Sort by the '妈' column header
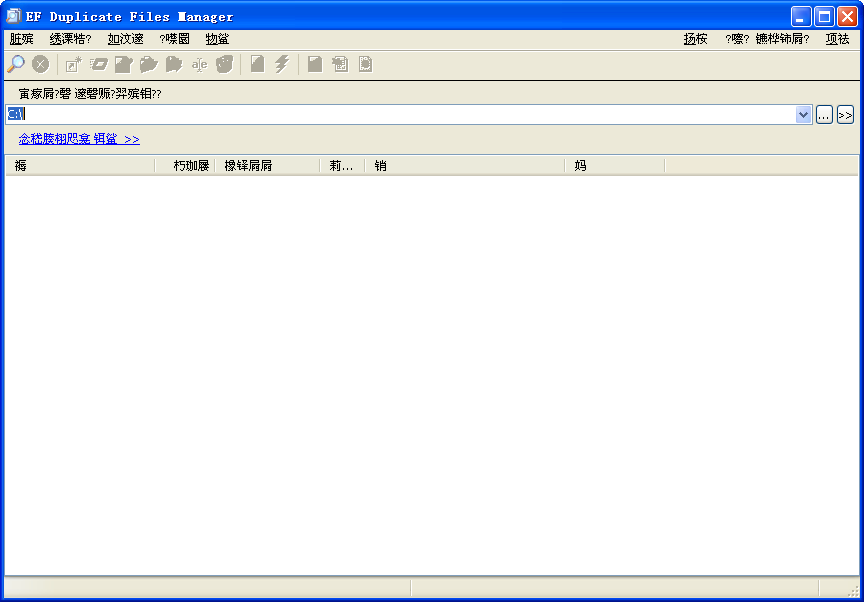 click(x=613, y=166)
